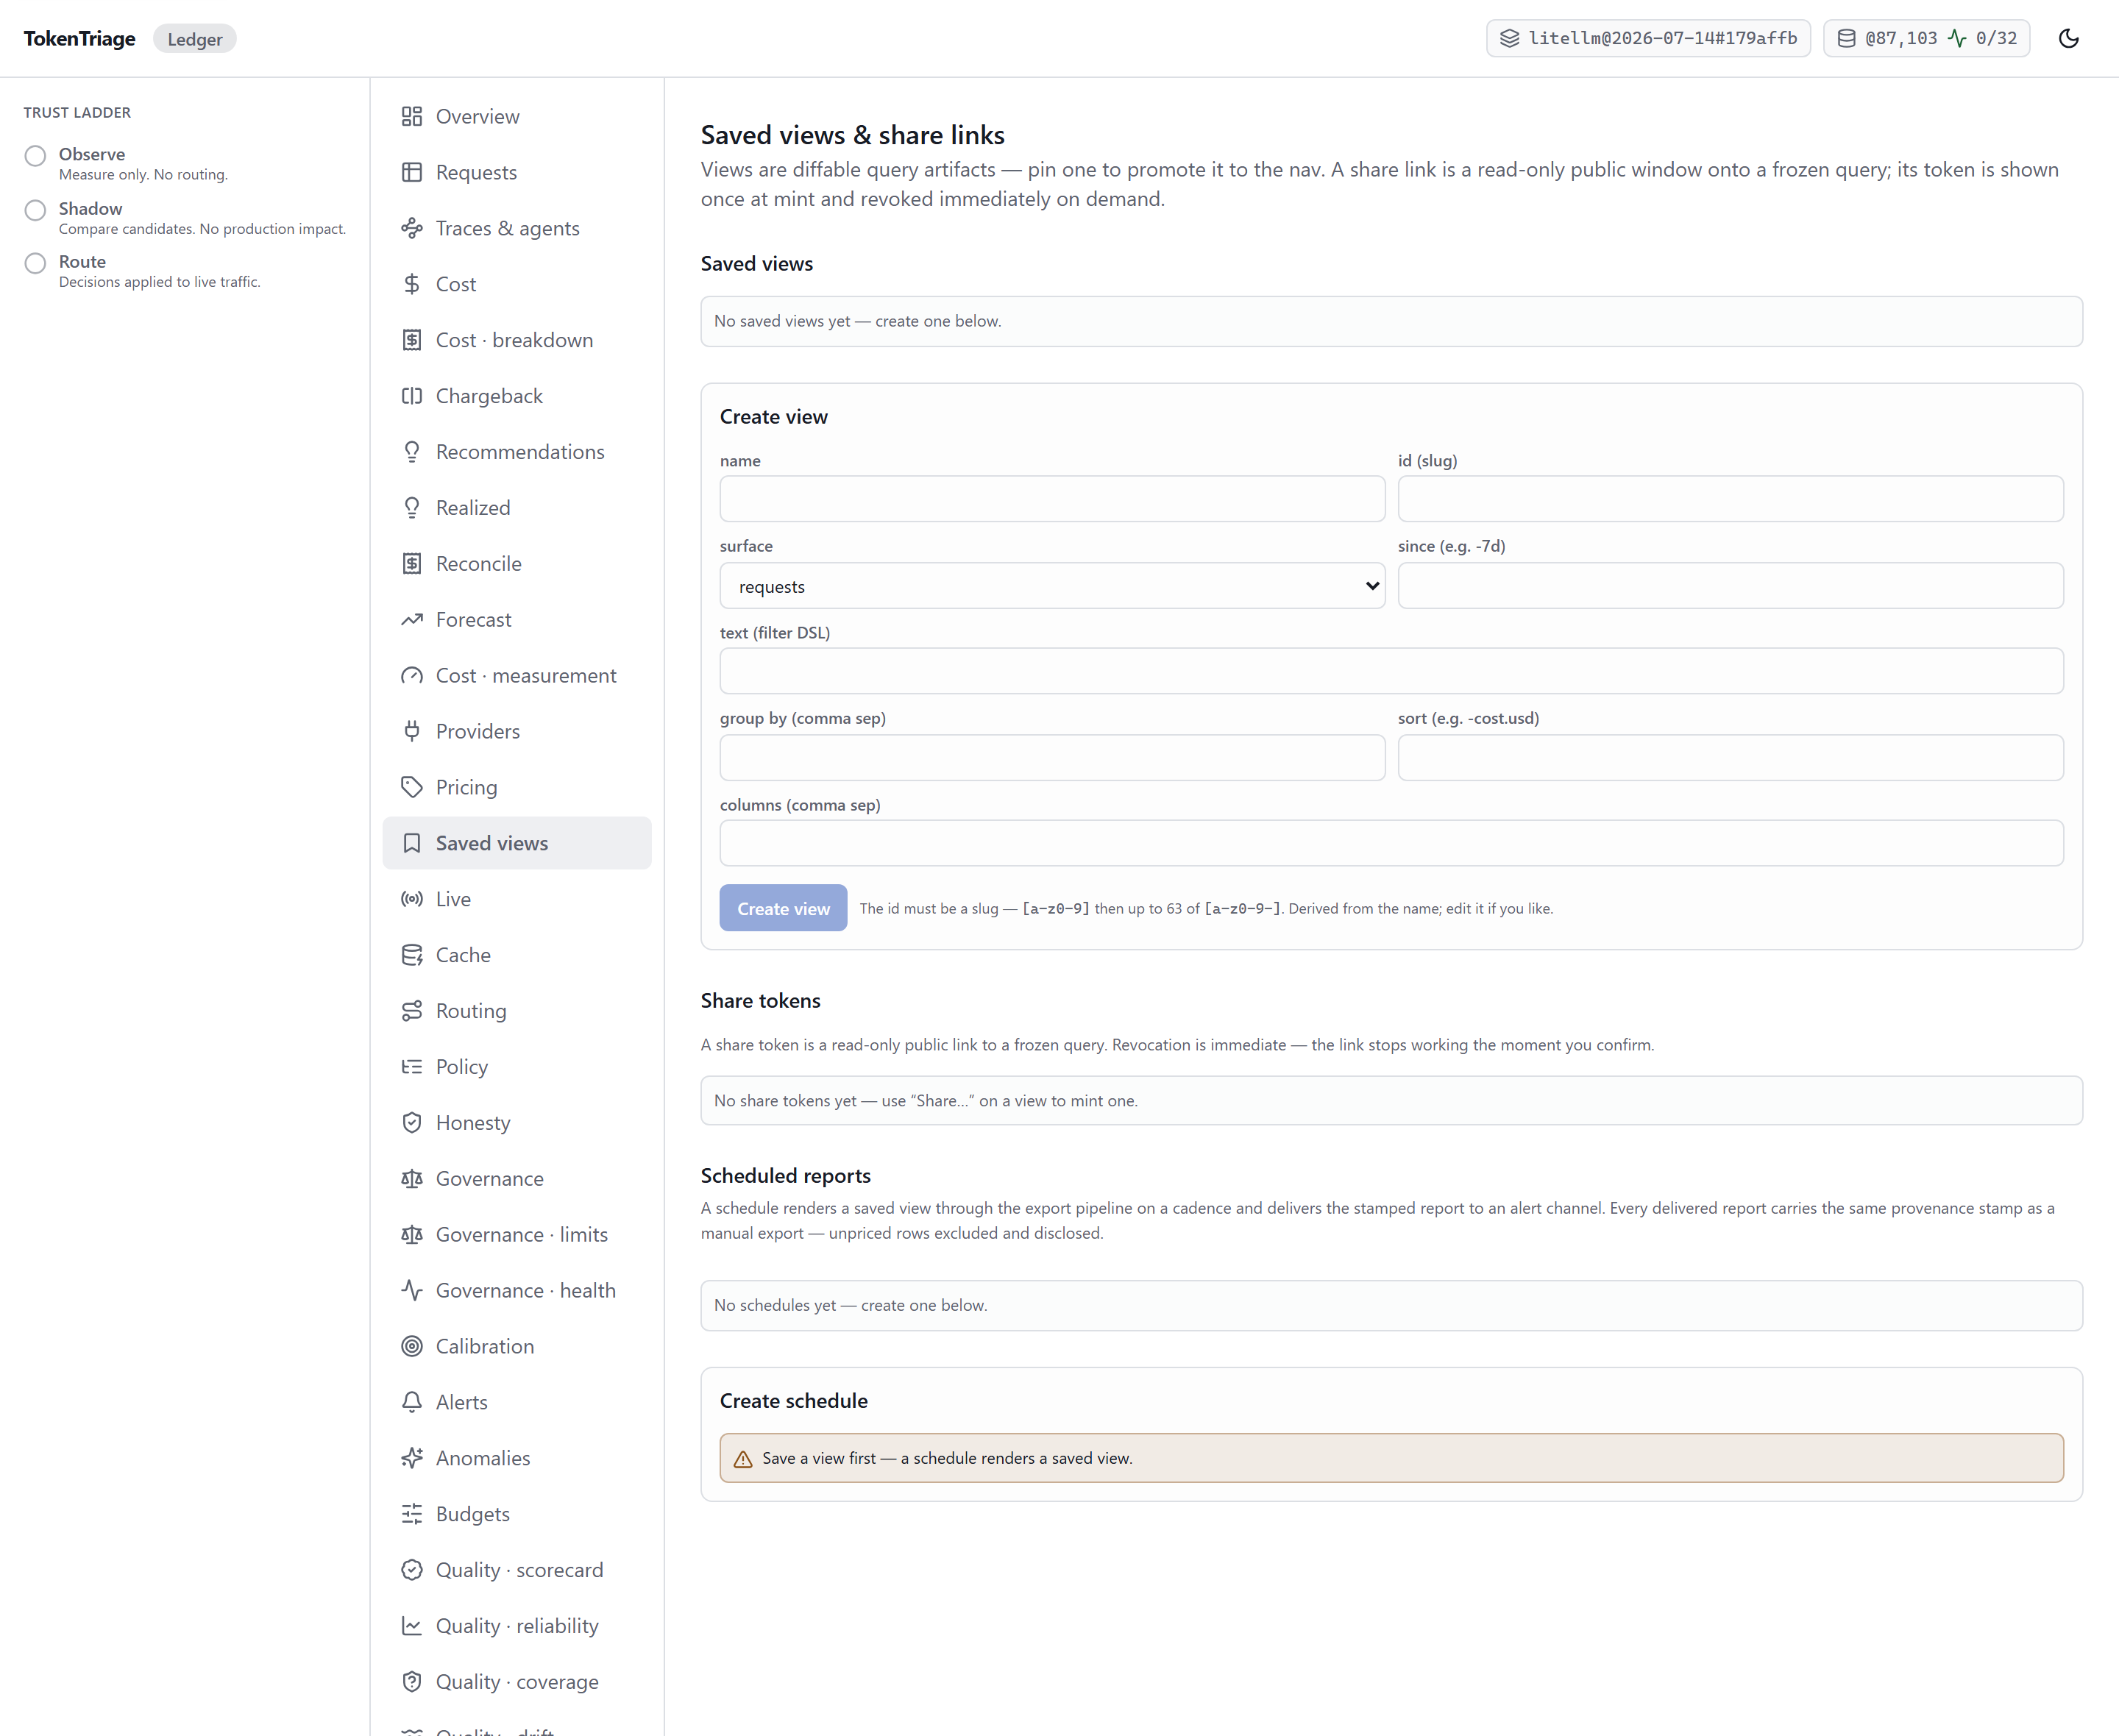Open Policy page in sidebar

[x=517, y=1067]
